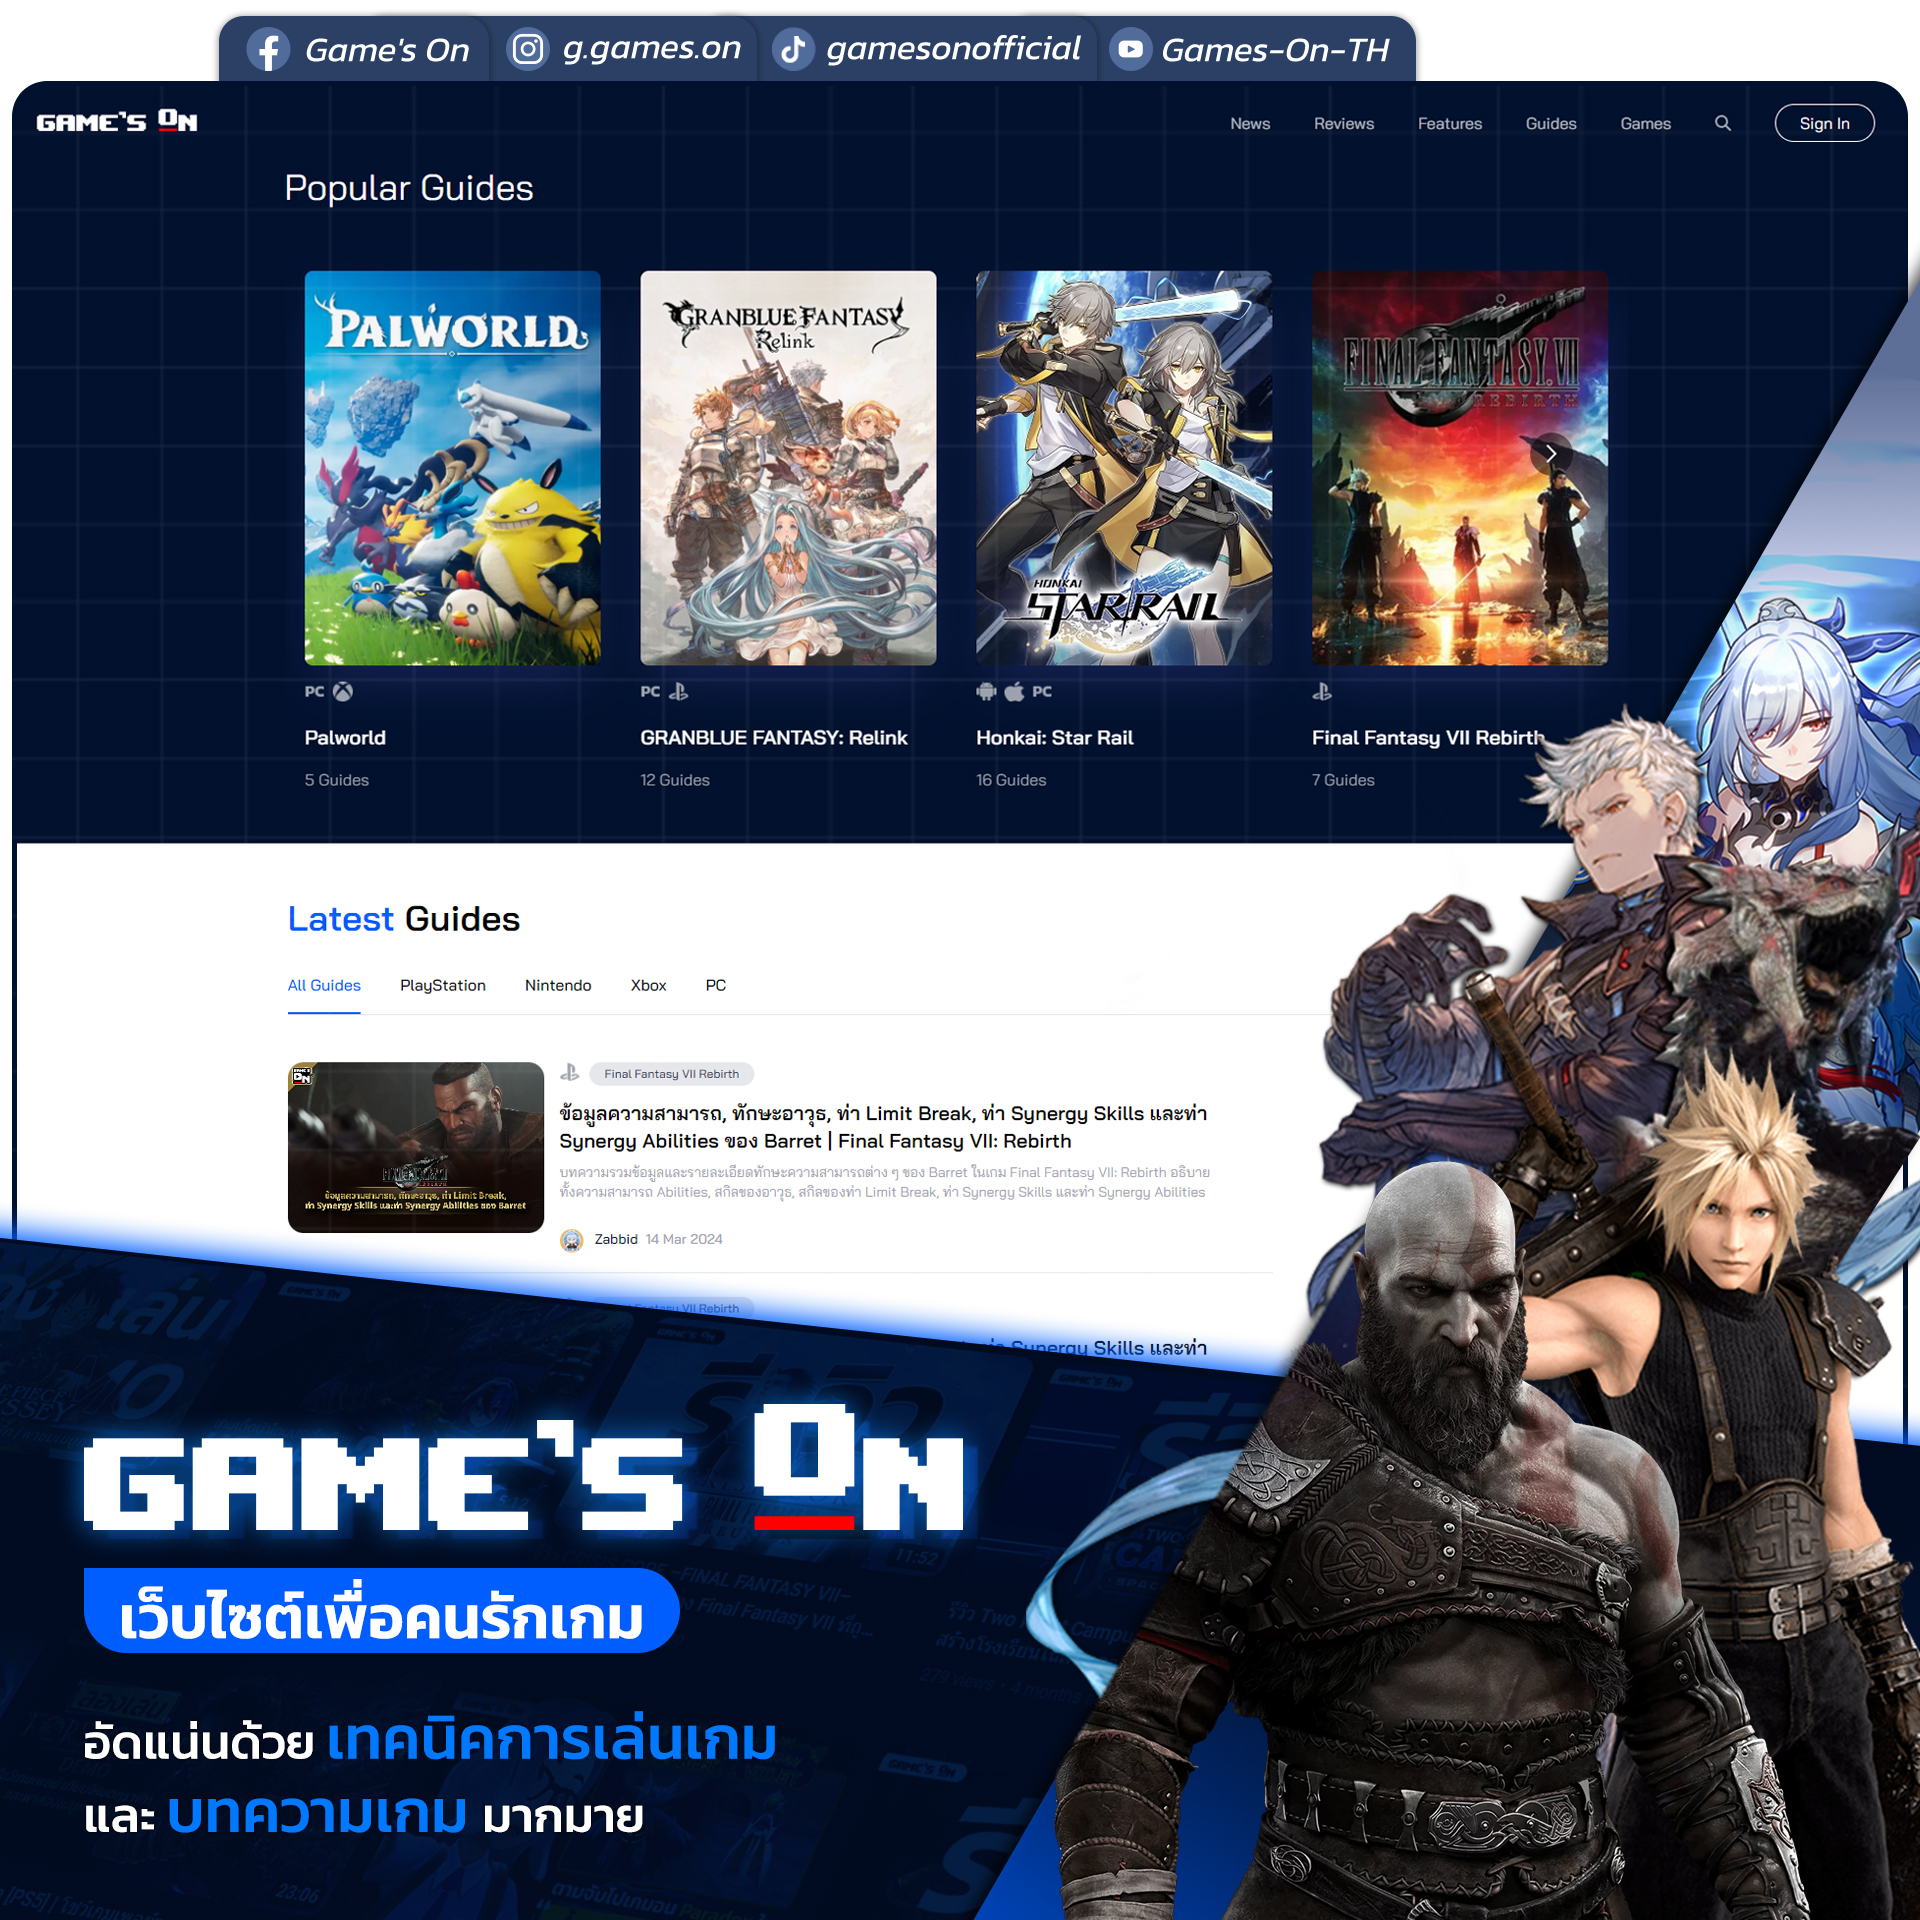Click the Xbox platform icon under Palworld
Image resolution: width=1920 pixels, height=1920 pixels.
click(x=343, y=691)
